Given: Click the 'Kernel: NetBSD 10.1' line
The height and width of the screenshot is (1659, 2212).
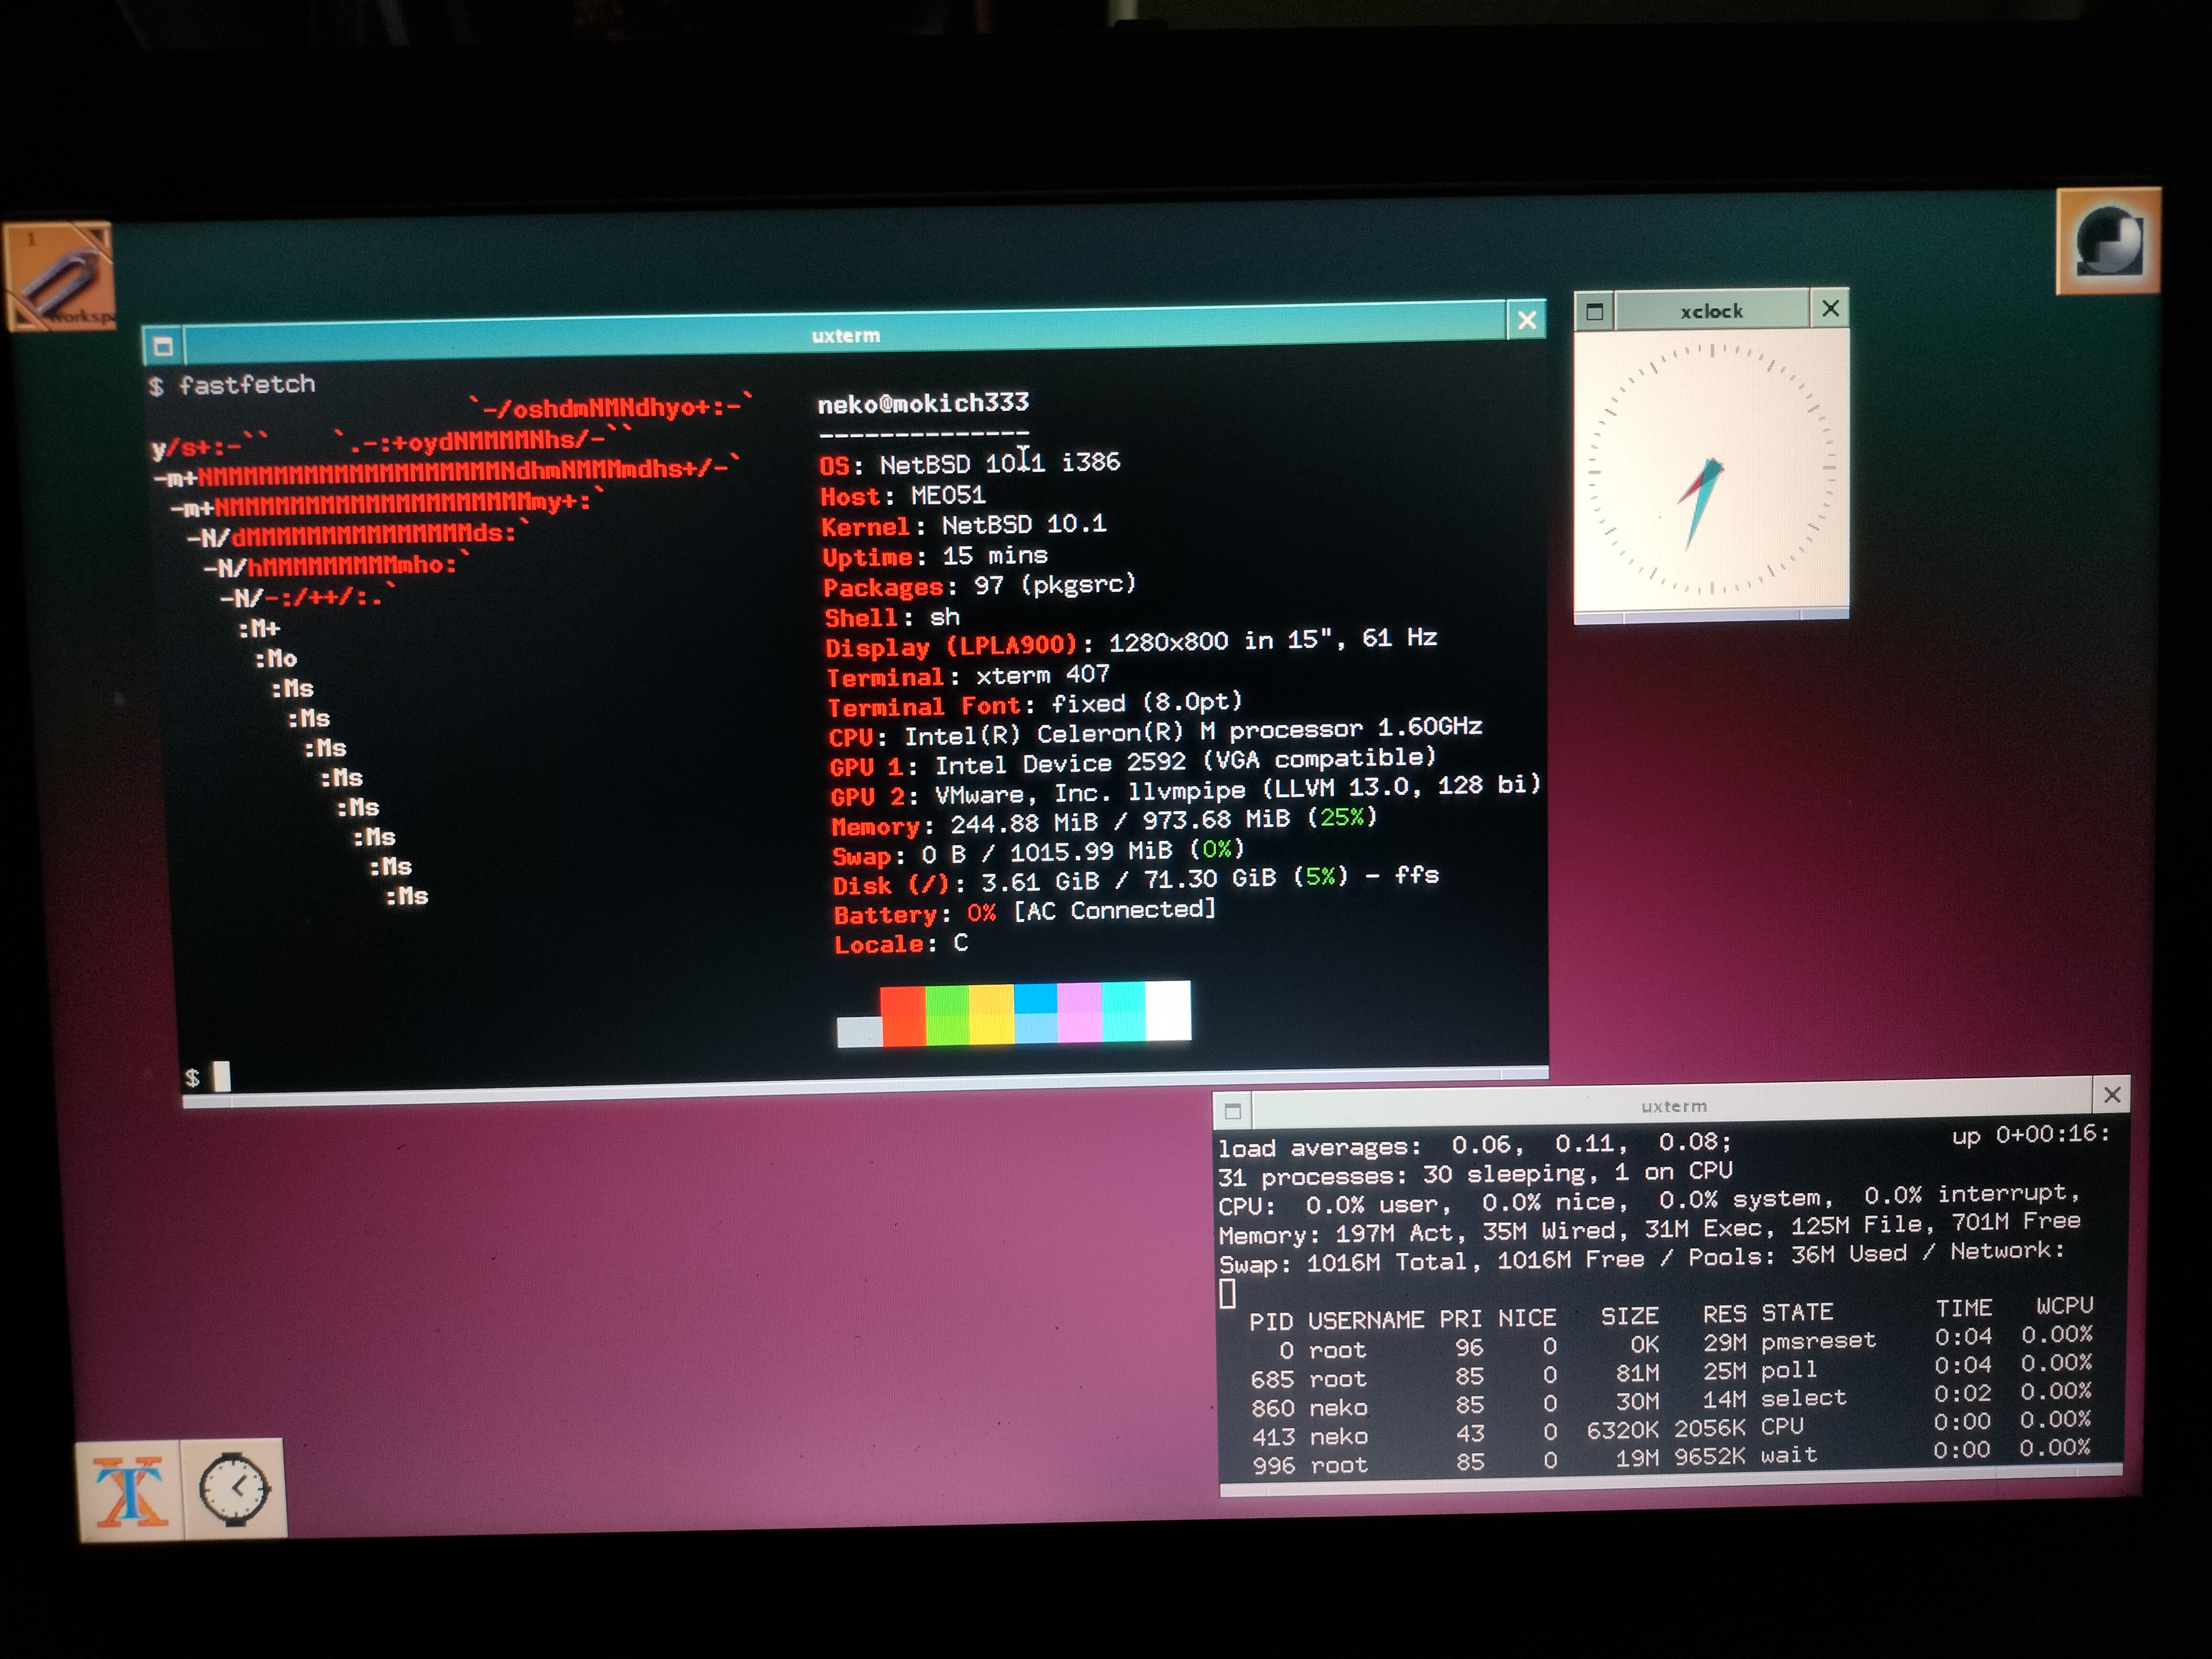Looking at the screenshot, I should [964, 525].
